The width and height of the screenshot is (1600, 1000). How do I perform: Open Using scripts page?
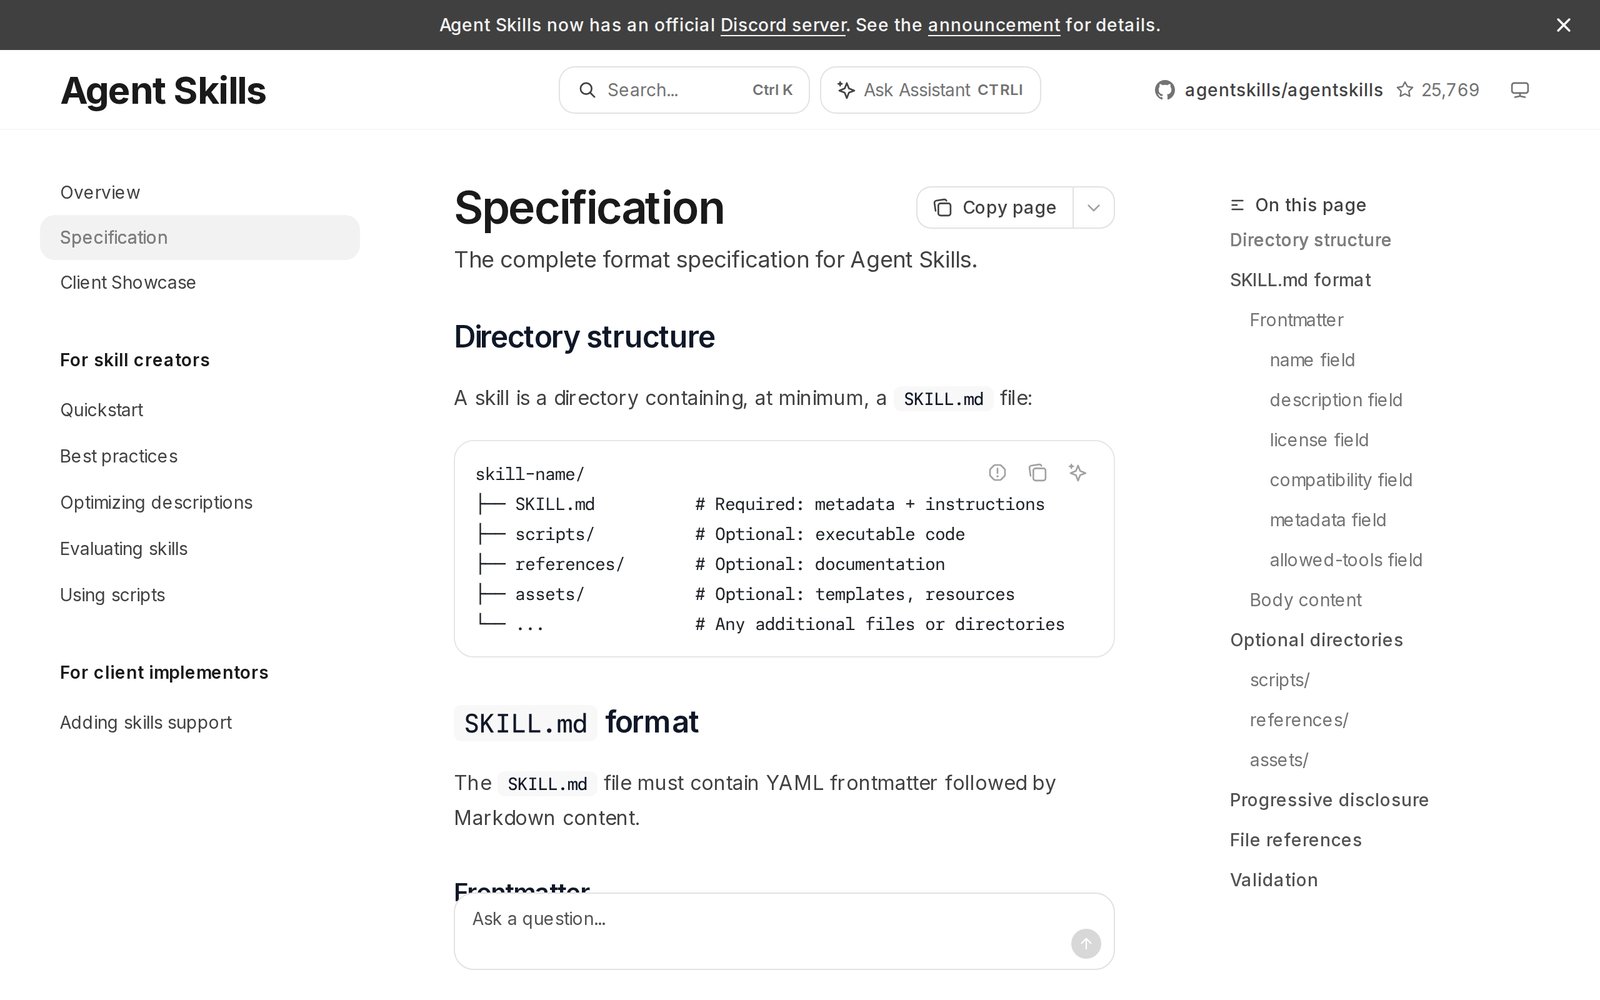[x=112, y=594]
